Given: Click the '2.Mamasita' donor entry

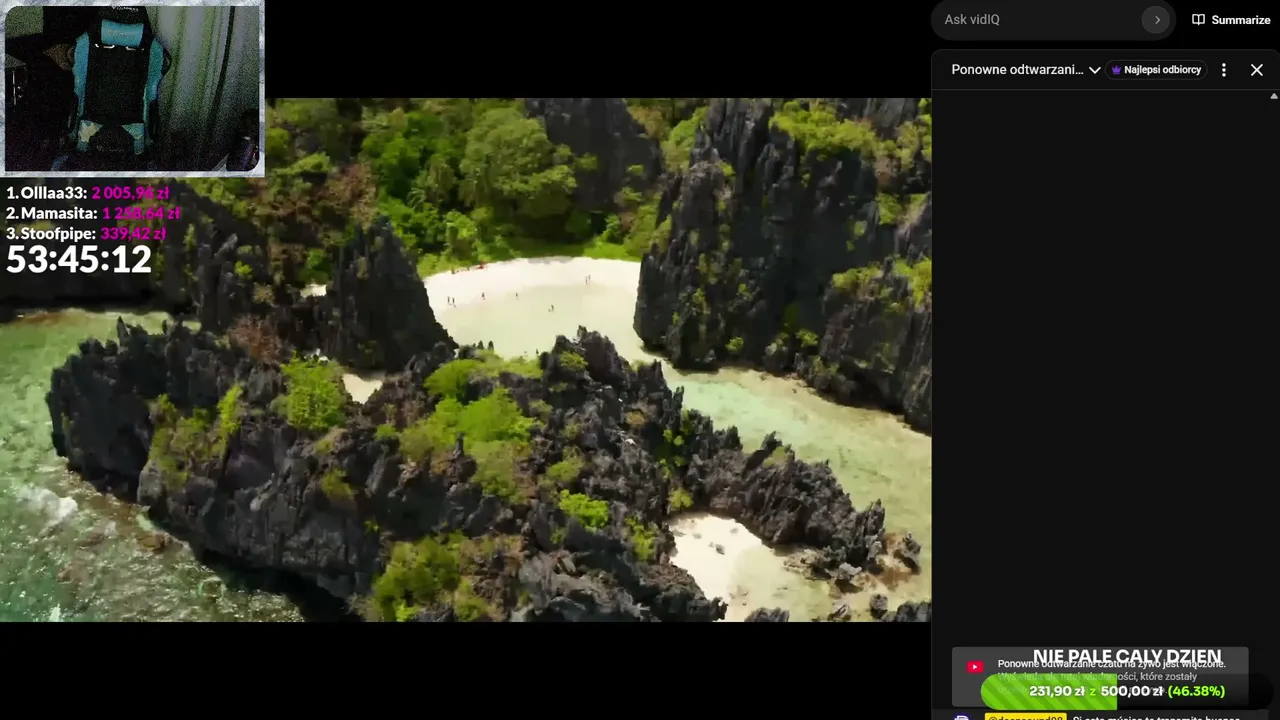Looking at the screenshot, I should [93, 213].
